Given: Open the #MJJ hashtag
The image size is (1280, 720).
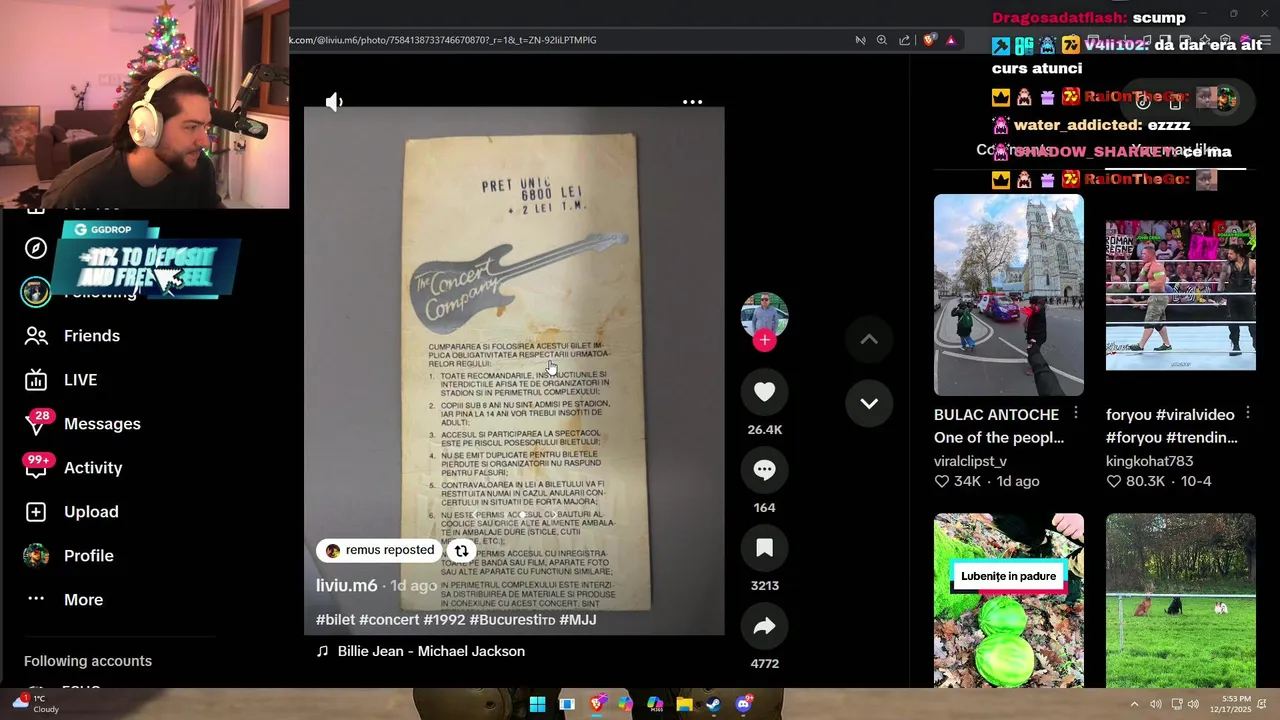Looking at the screenshot, I should coord(578,620).
